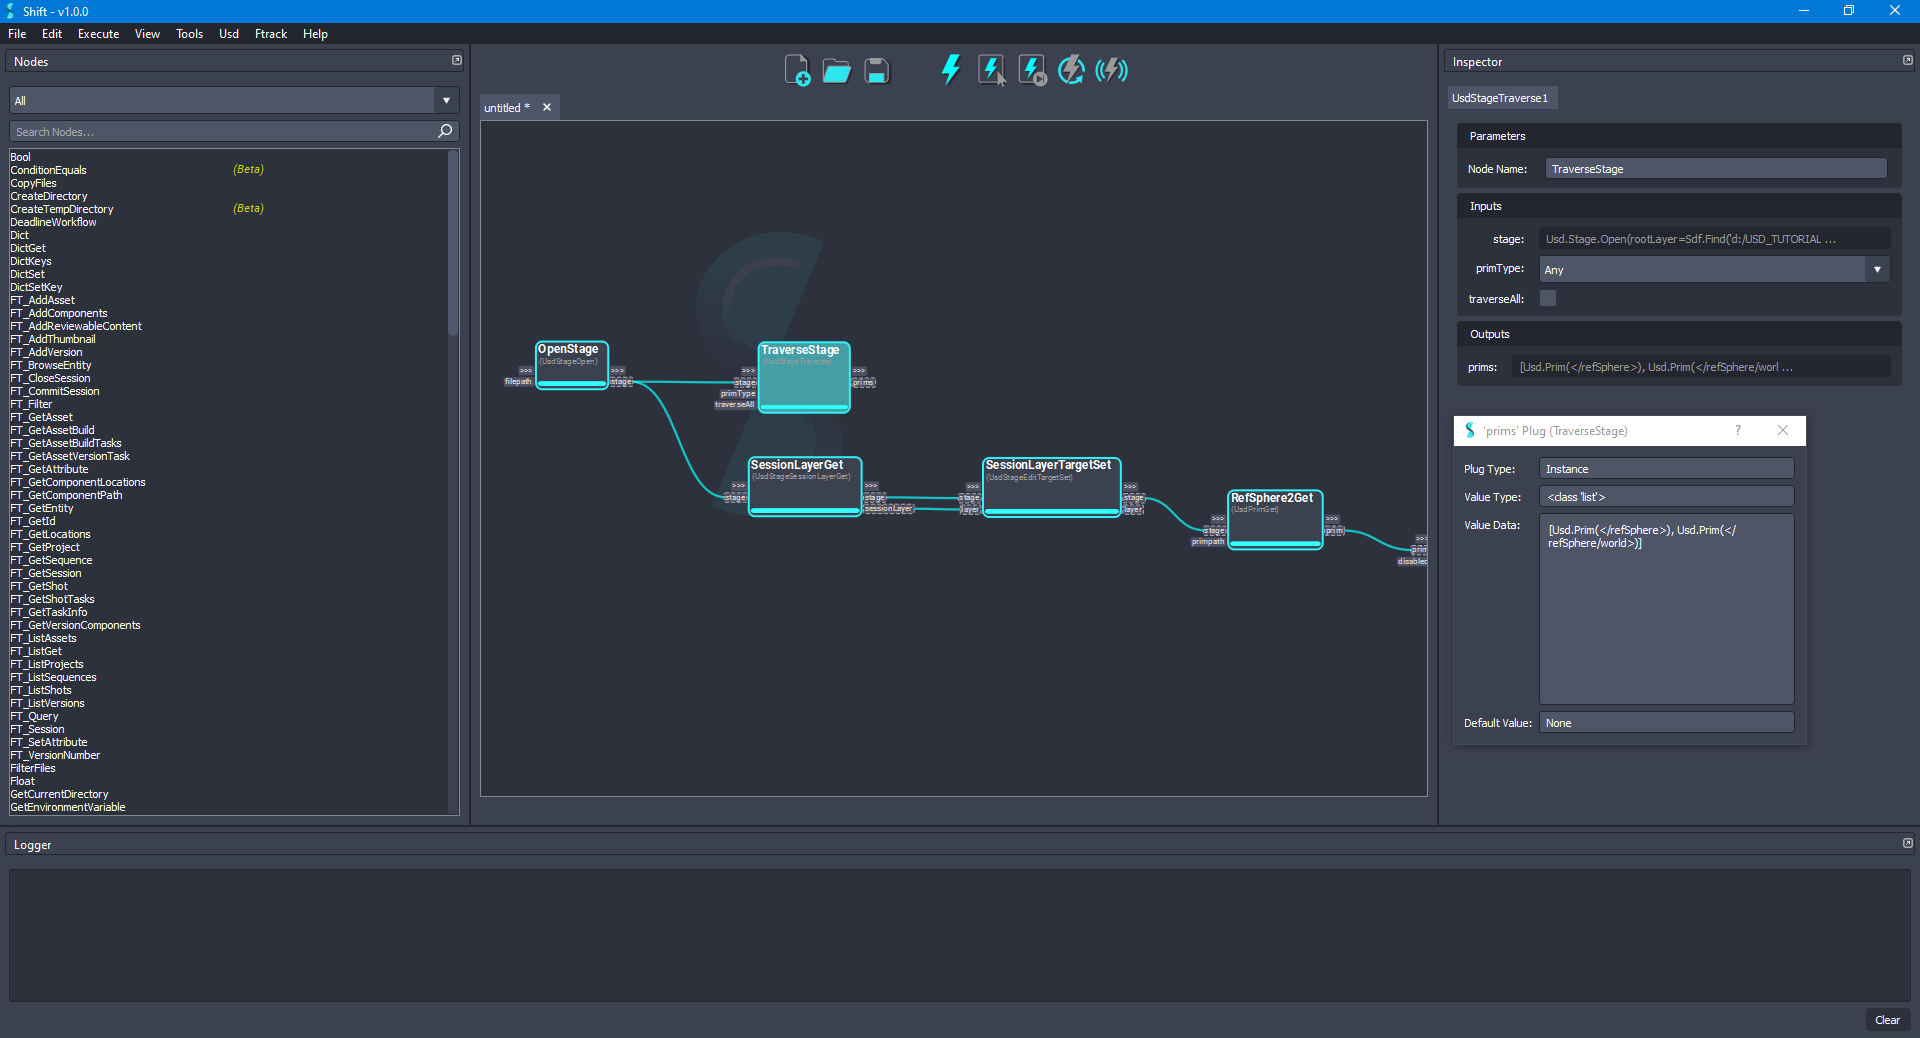Viewport: 1920px width, 1038px height.
Task: Save the workflow with the floppy icon
Action: [x=876, y=71]
